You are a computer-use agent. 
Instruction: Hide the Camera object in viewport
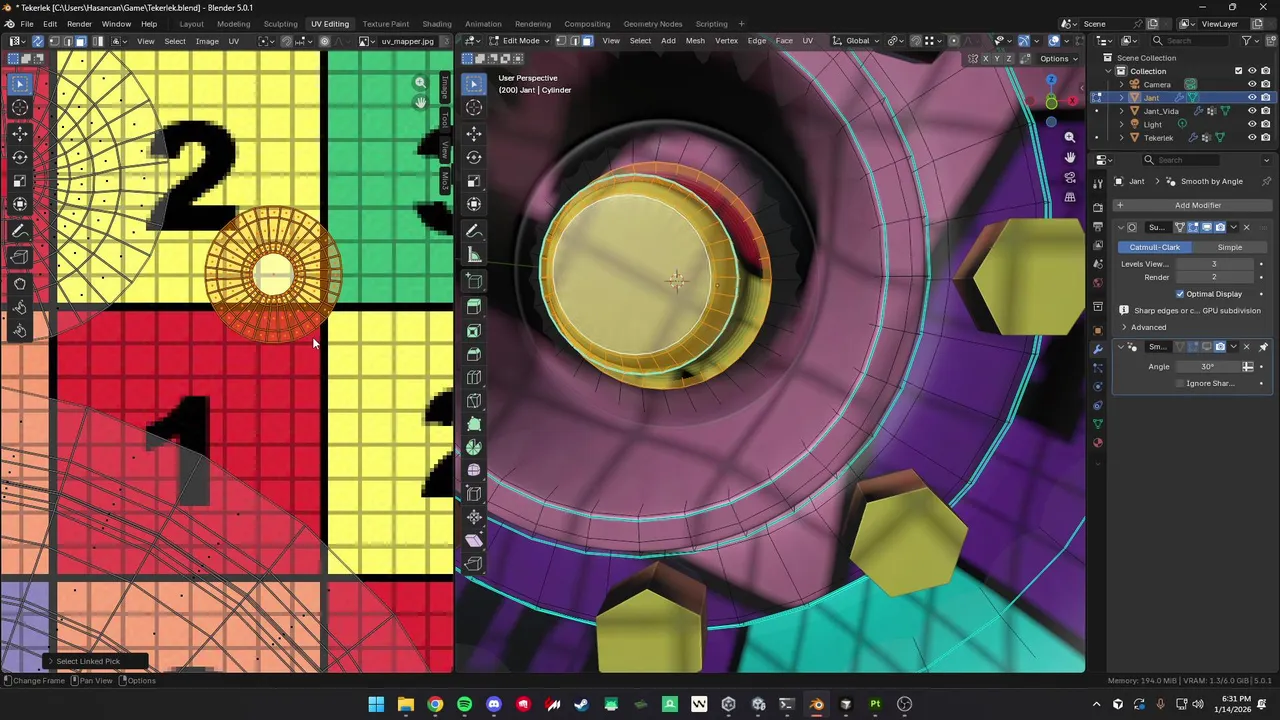pos(1252,84)
